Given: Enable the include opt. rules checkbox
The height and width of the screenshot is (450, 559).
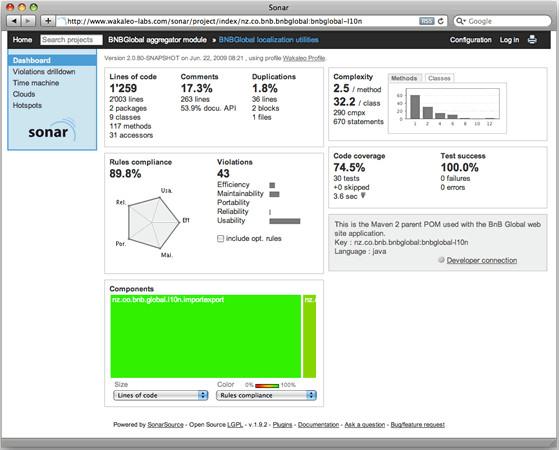Looking at the screenshot, I should [220, 239].
